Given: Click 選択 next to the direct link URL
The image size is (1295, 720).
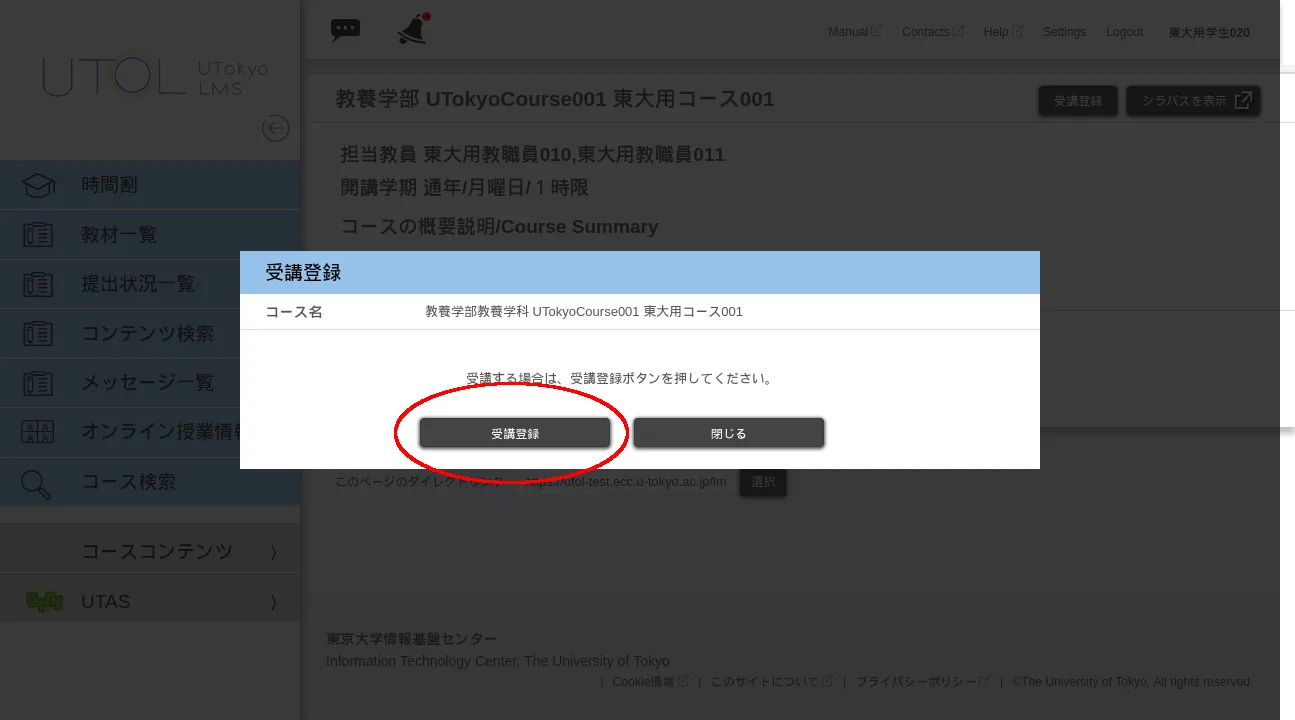Looking at the screenshot, I should point(763,482).
